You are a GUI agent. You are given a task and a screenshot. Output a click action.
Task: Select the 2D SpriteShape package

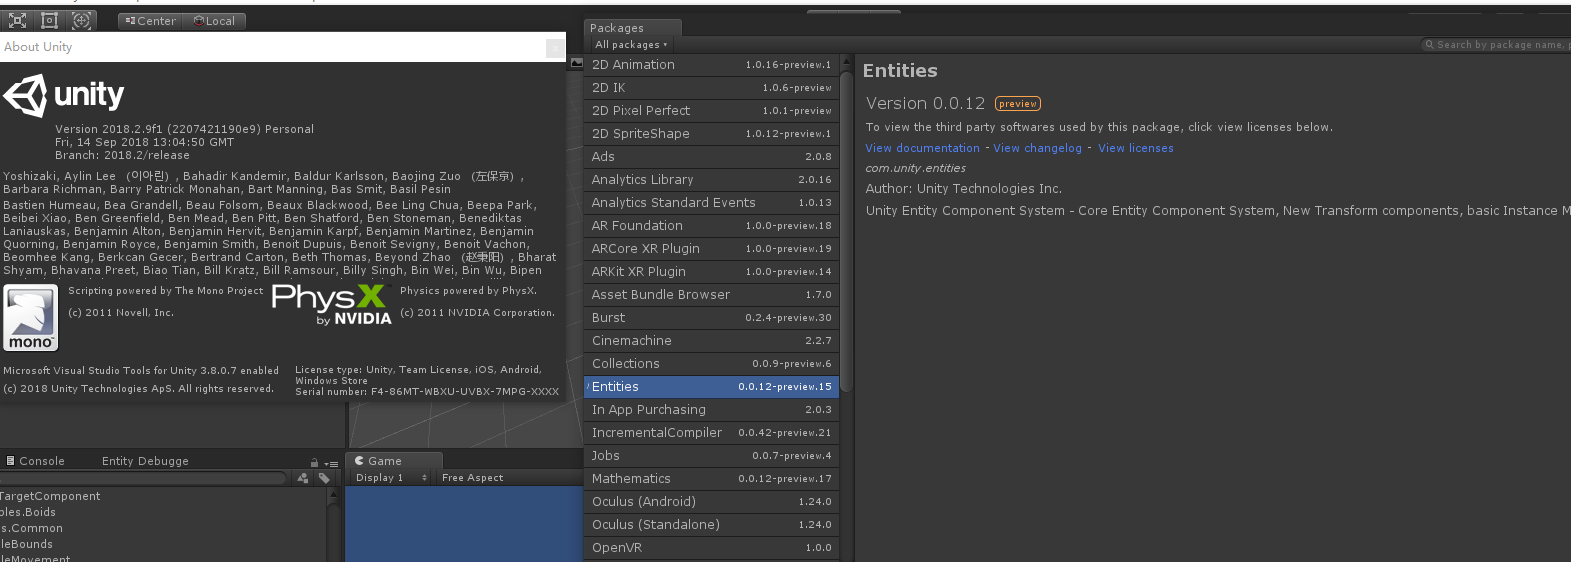click(x=711, y=134)
